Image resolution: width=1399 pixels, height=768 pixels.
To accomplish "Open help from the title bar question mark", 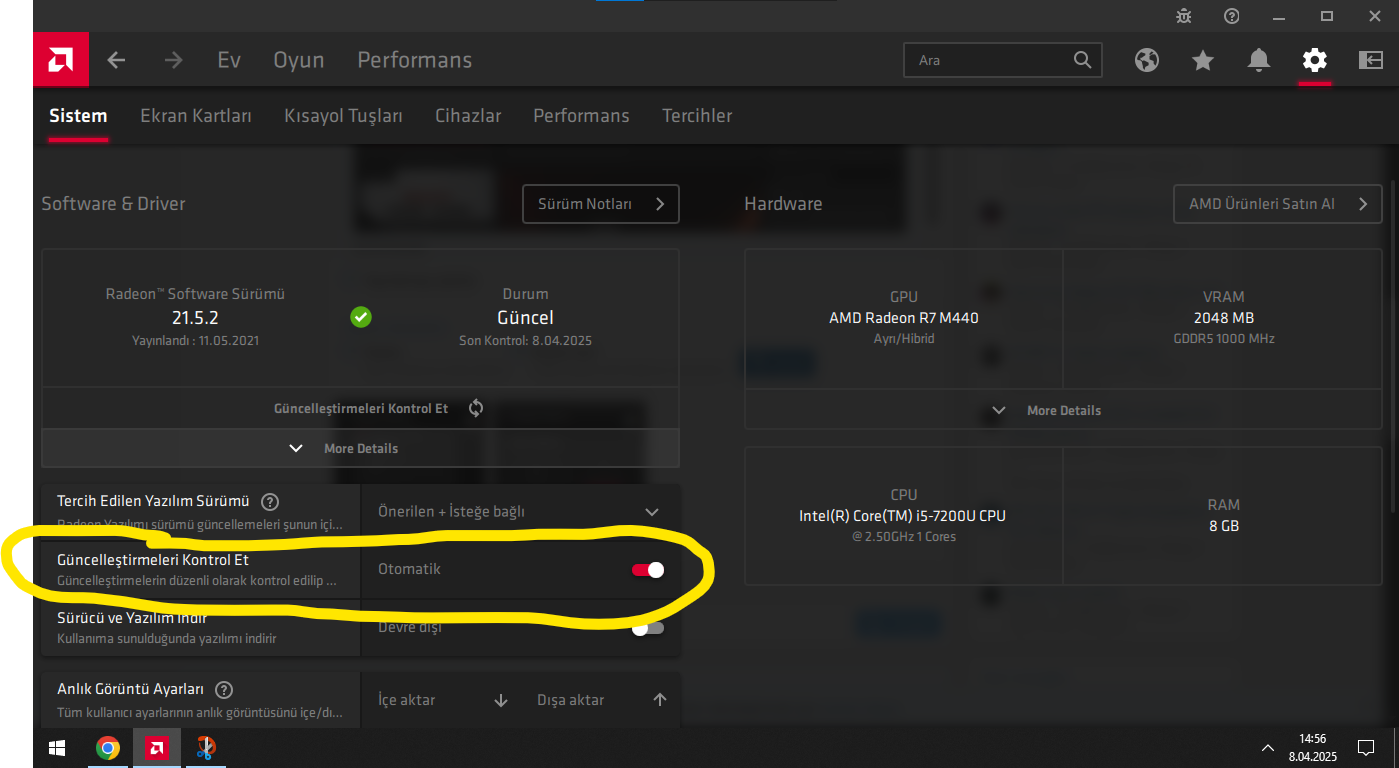I will (1232, 16).
